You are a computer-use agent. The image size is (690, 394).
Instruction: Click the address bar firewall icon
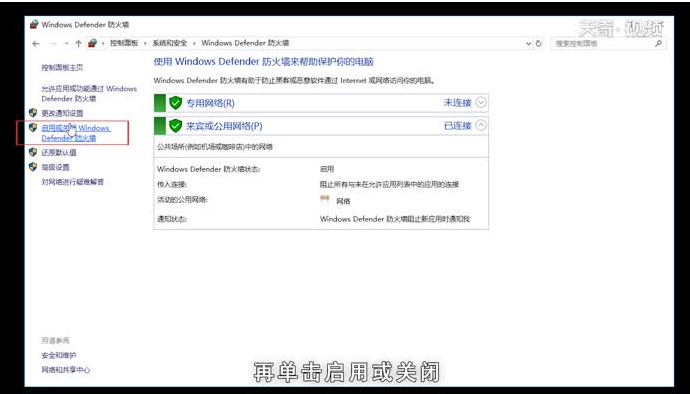click(x=92, y=43)
